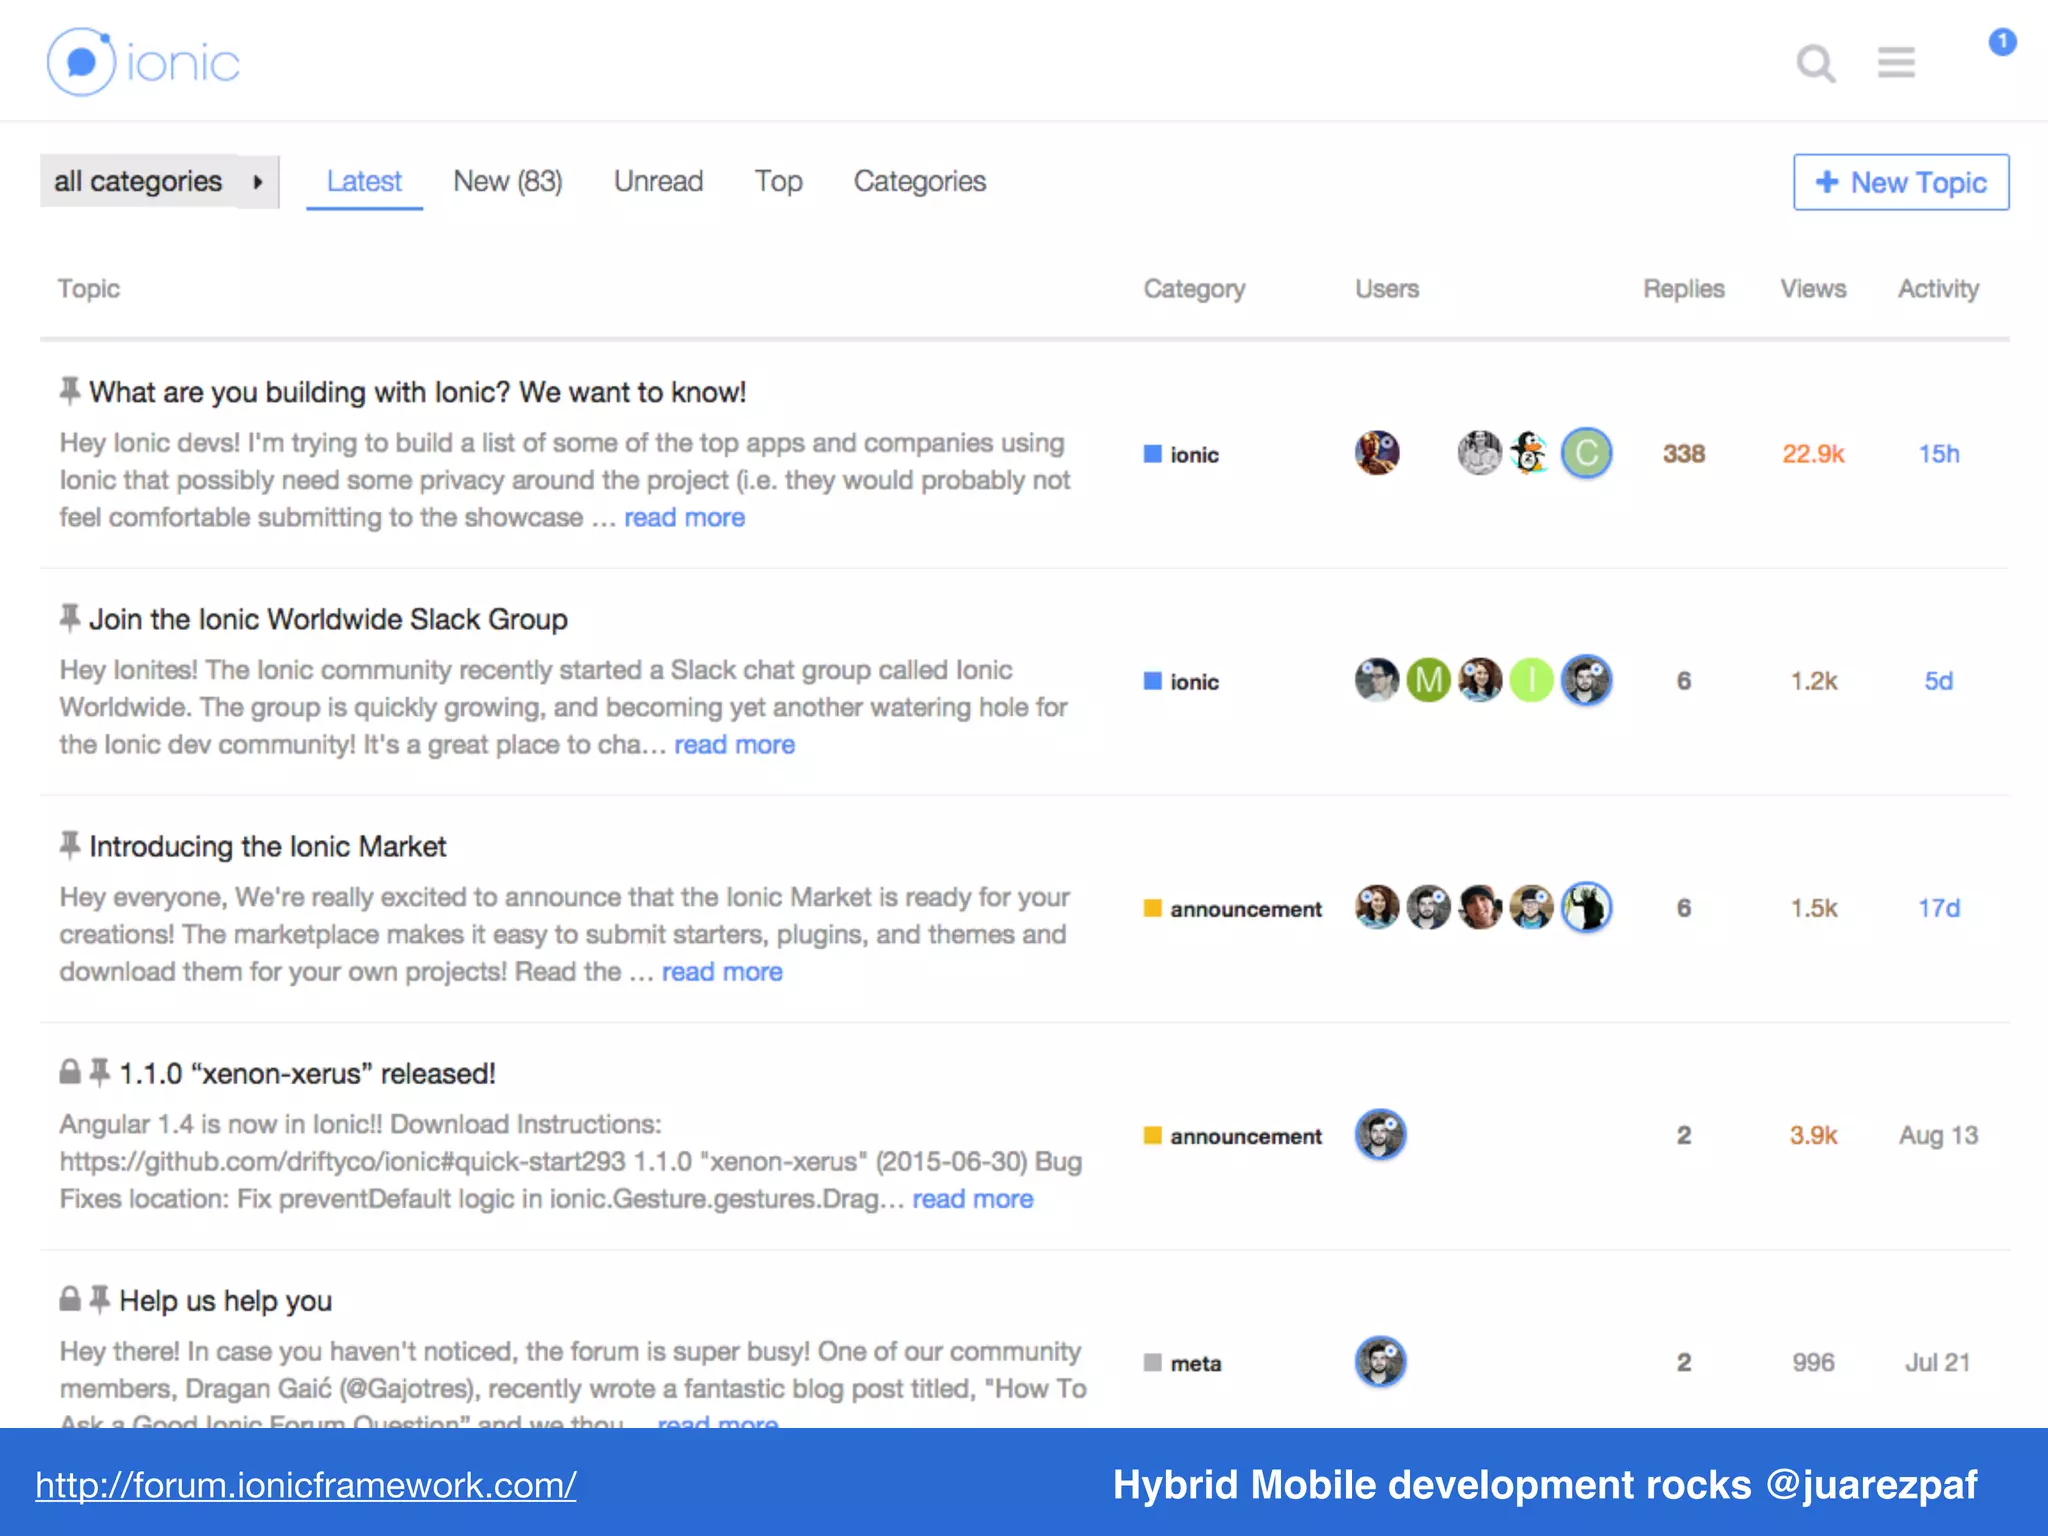This screenshot has height=1536, width=2048.
Task: Click pin icon on Slack Group topic
Action: (69, 617)
